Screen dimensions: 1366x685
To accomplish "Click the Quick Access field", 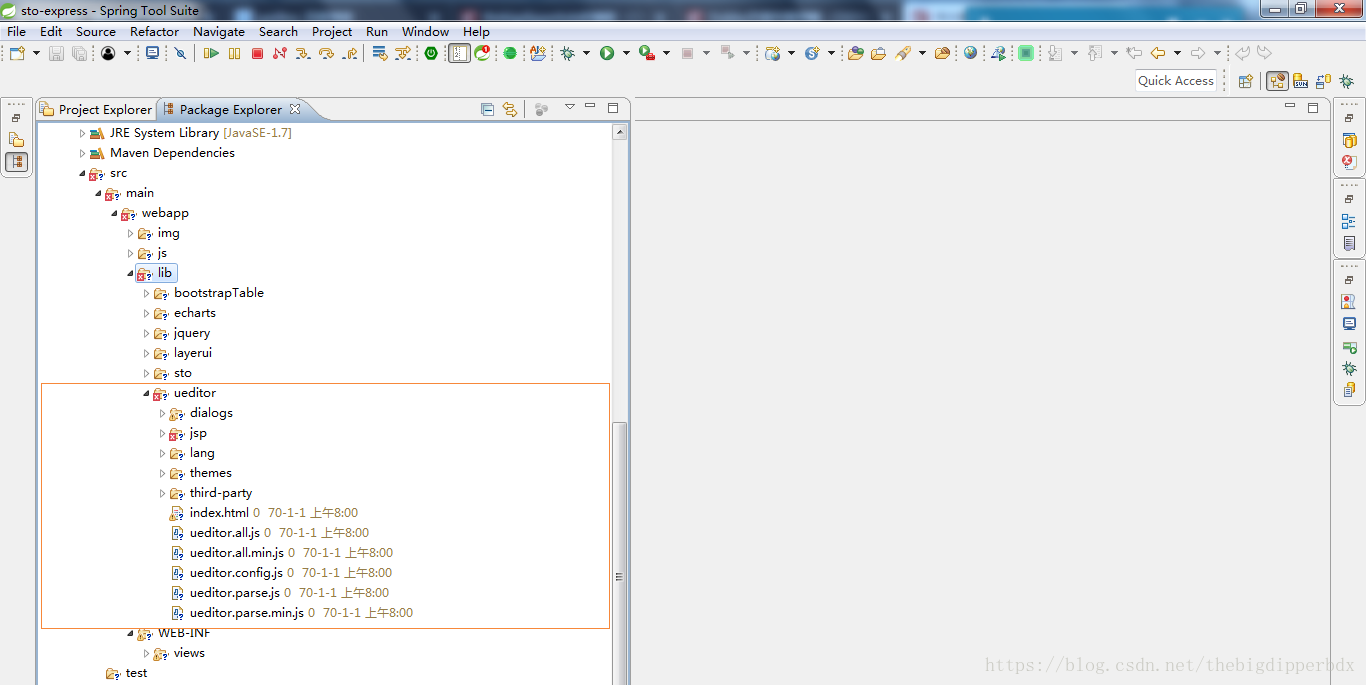I will (1176, 81).
